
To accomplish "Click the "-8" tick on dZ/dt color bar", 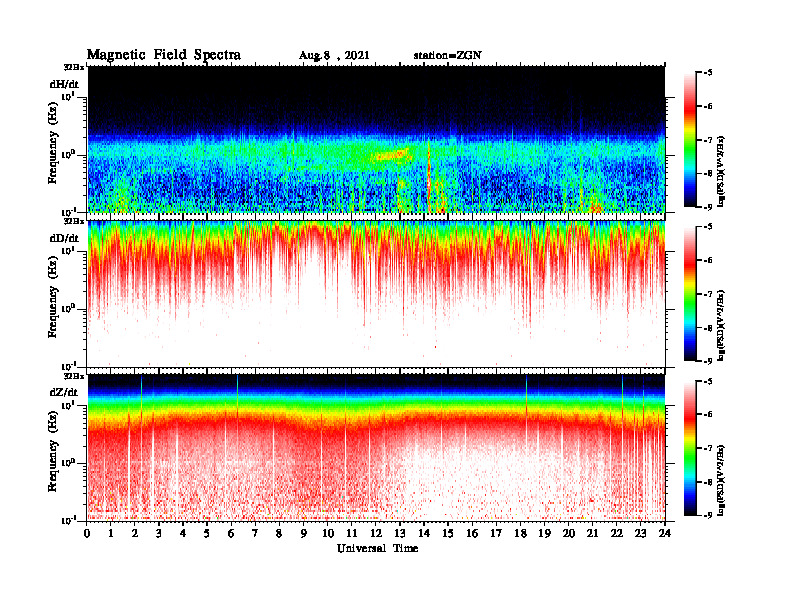I will (x=708, y=482).
